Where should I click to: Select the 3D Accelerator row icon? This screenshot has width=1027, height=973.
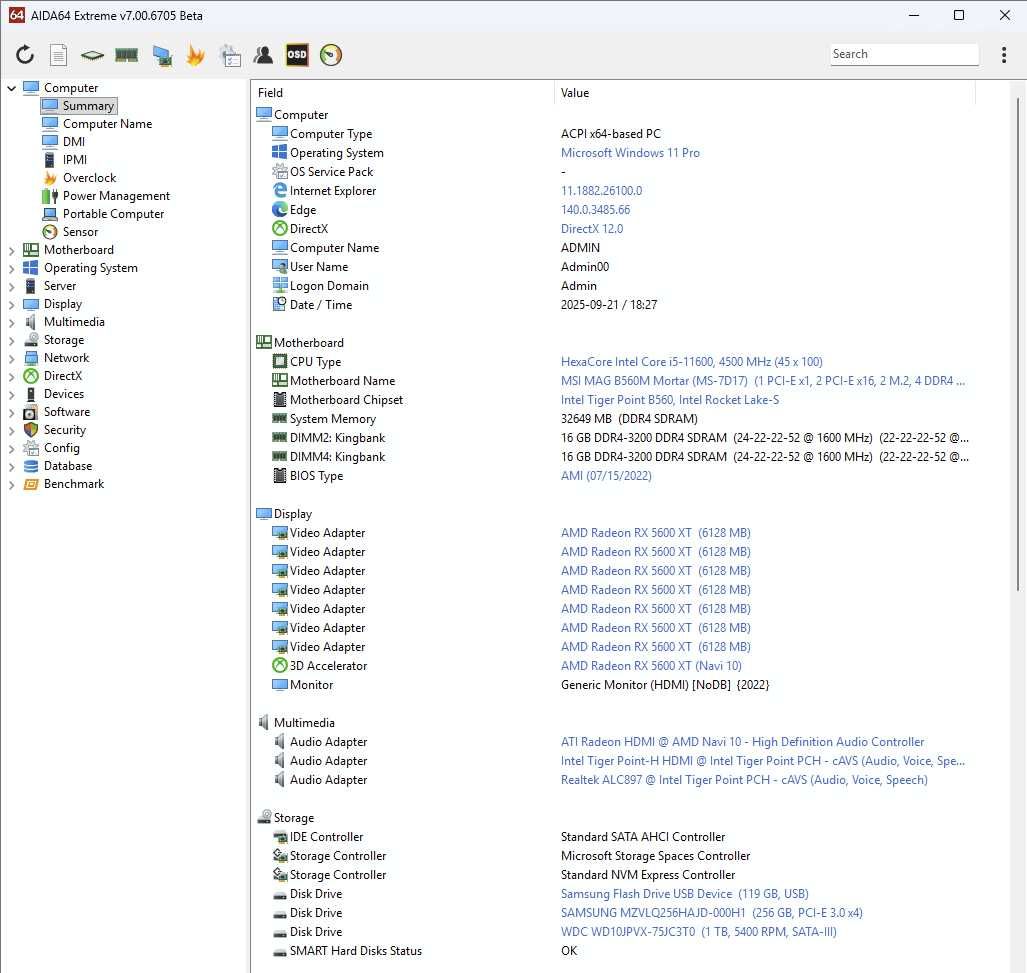[280, 665]
